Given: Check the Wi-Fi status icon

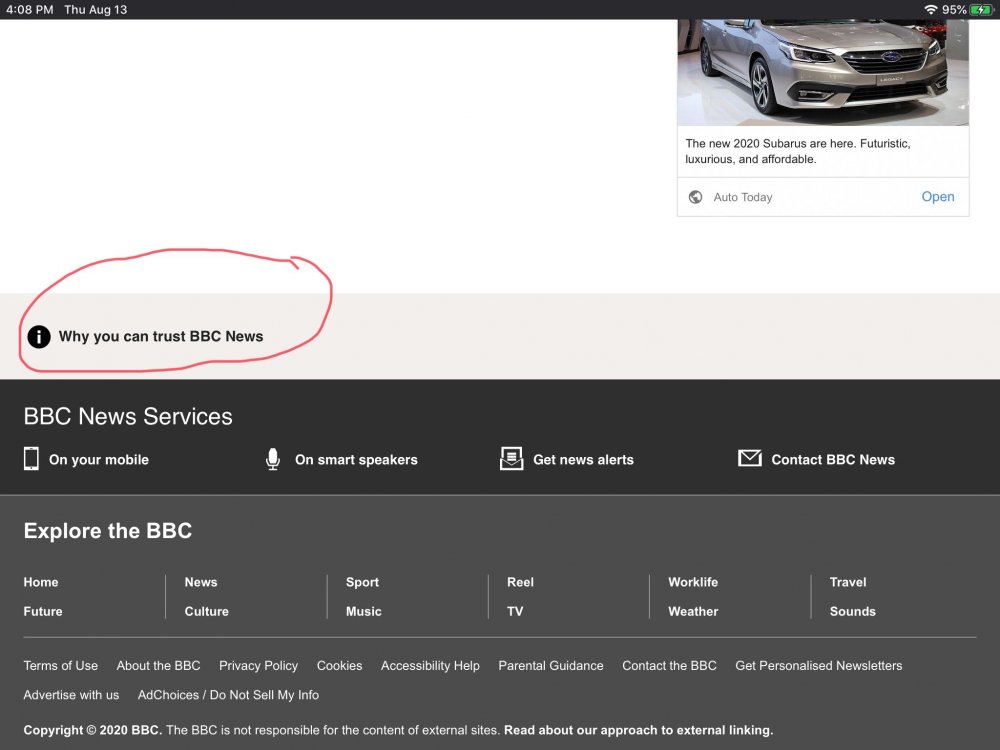Looking at the screenshot, I should (x=930, y=10).
